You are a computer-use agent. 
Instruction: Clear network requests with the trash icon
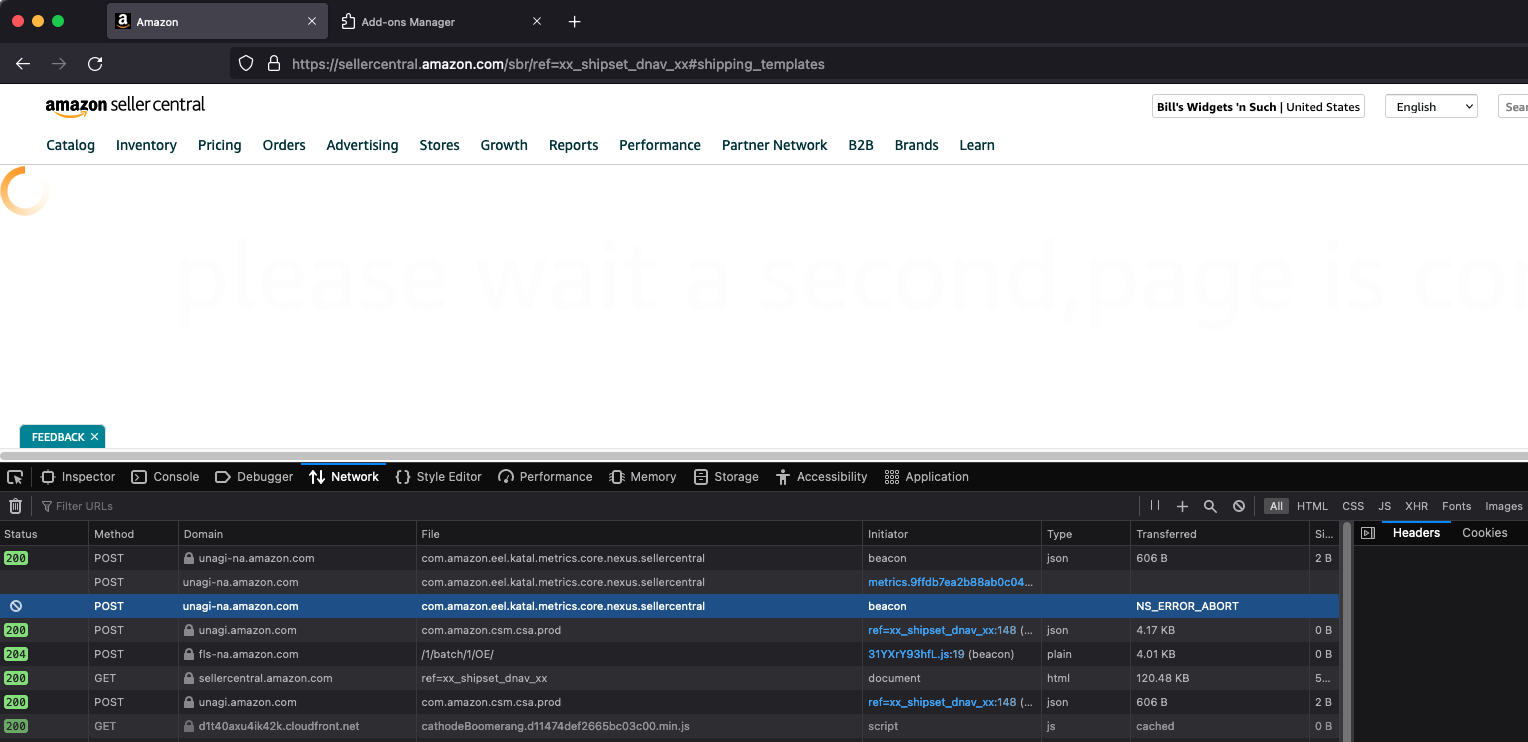(15, 506)
